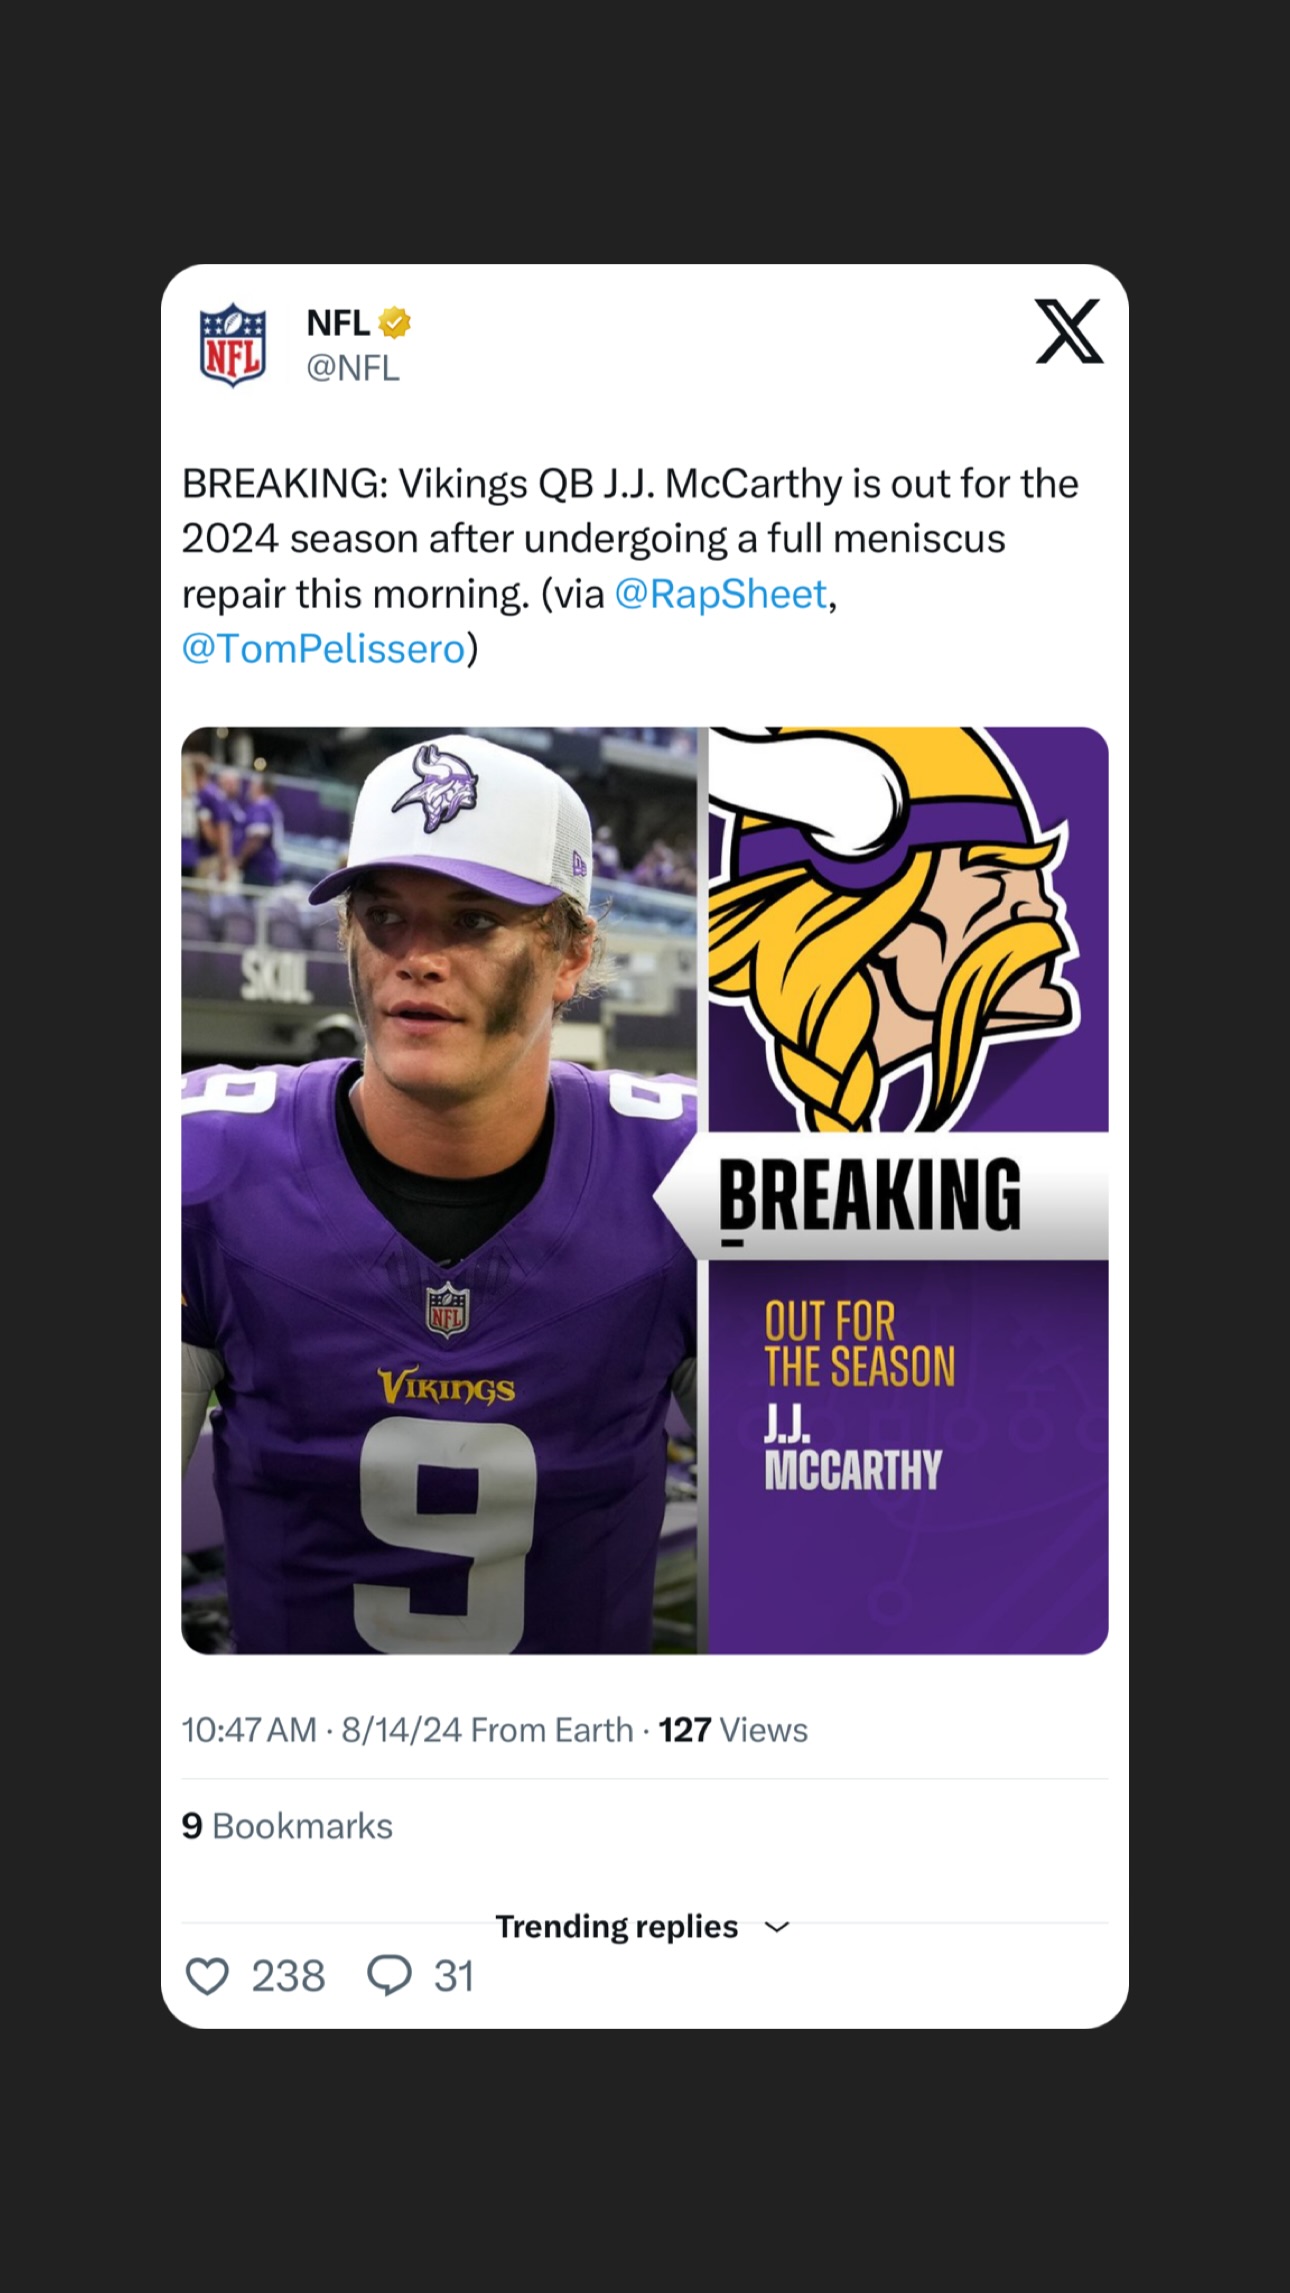Open the @NFL handle
Image resolution: width=1290 pixels, height=2293 pixels.
[x=353, y=369]
